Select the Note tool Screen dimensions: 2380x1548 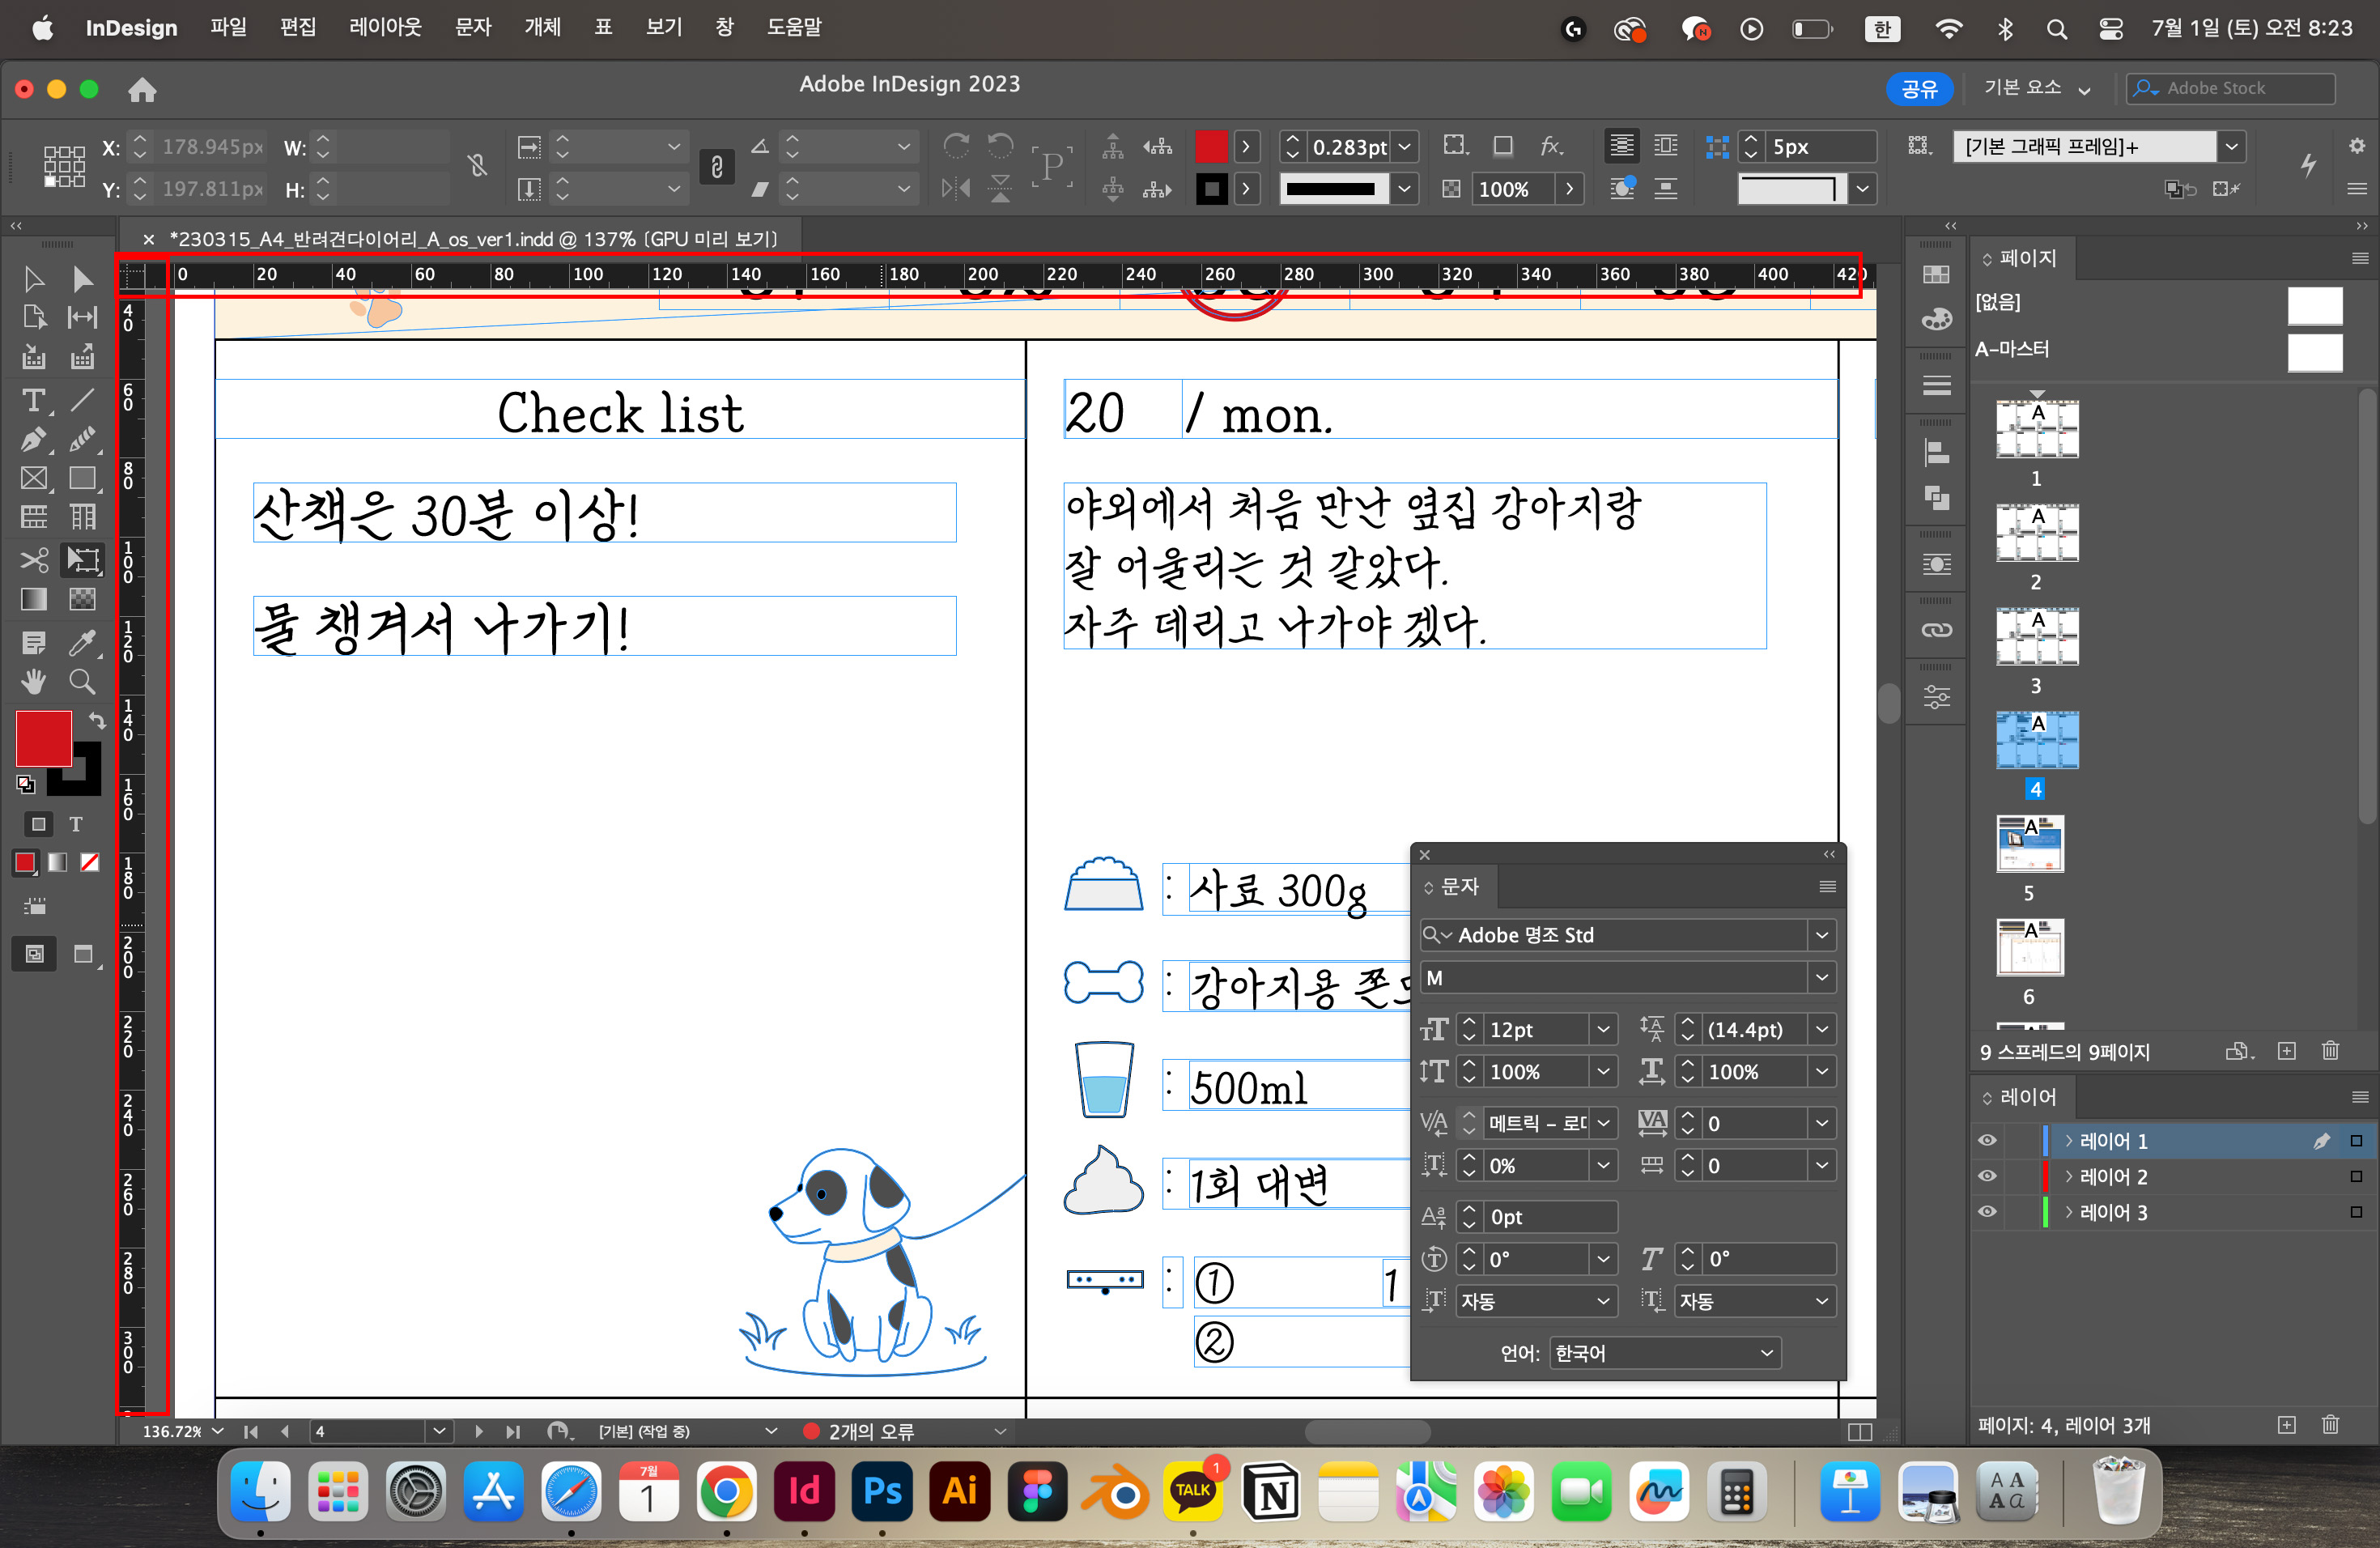pos(33,643)
